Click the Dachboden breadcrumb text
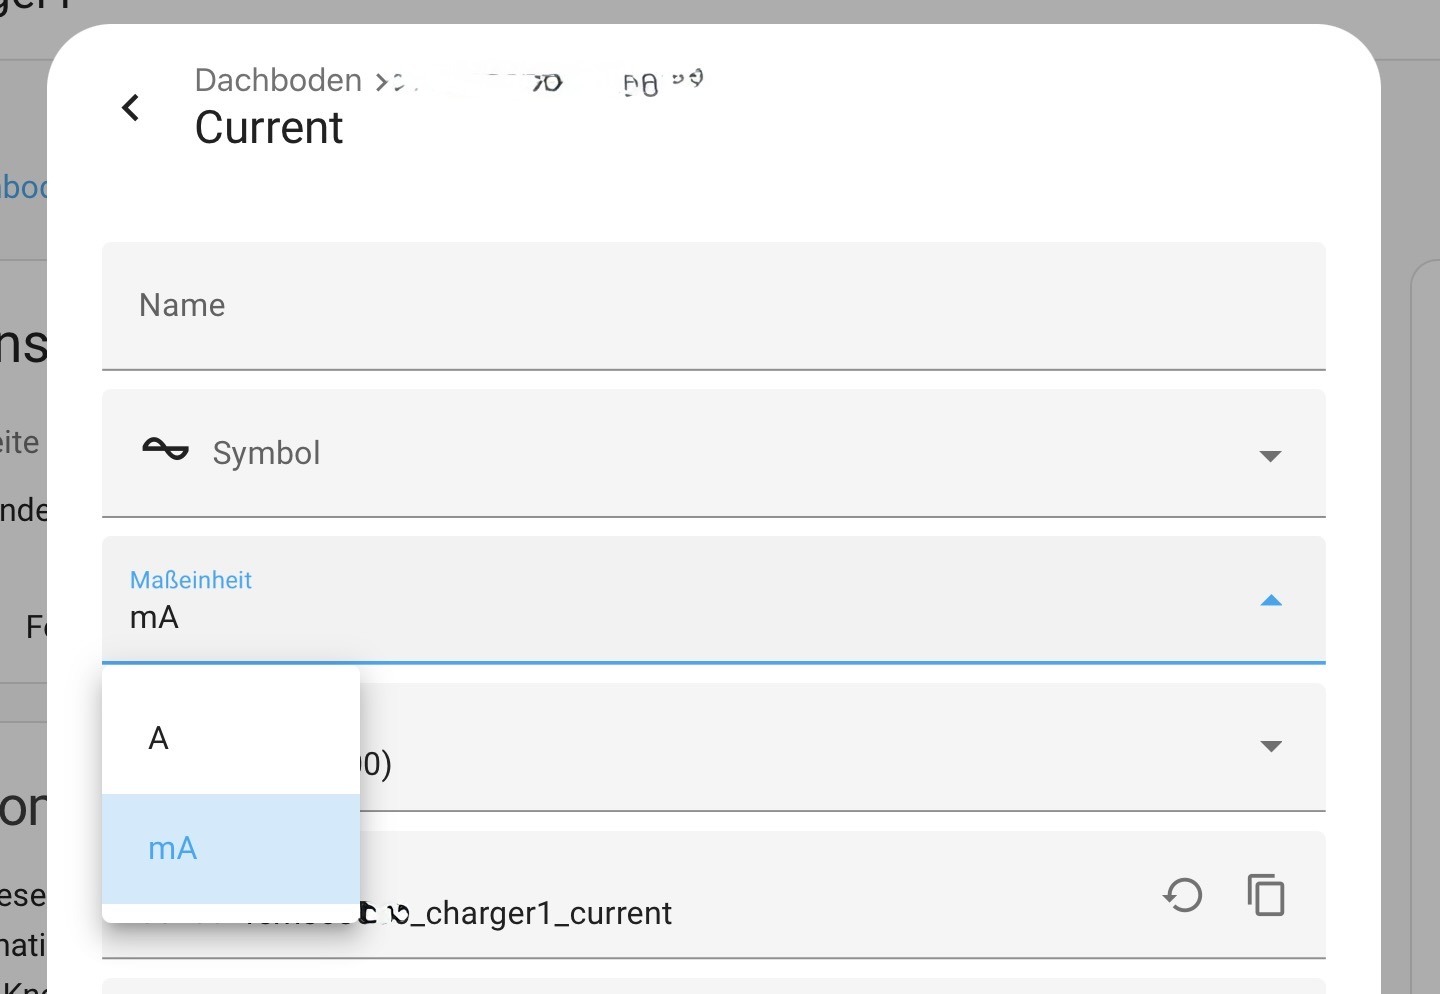Viewport: 1440px width, 994px height. tap(278, 80)
